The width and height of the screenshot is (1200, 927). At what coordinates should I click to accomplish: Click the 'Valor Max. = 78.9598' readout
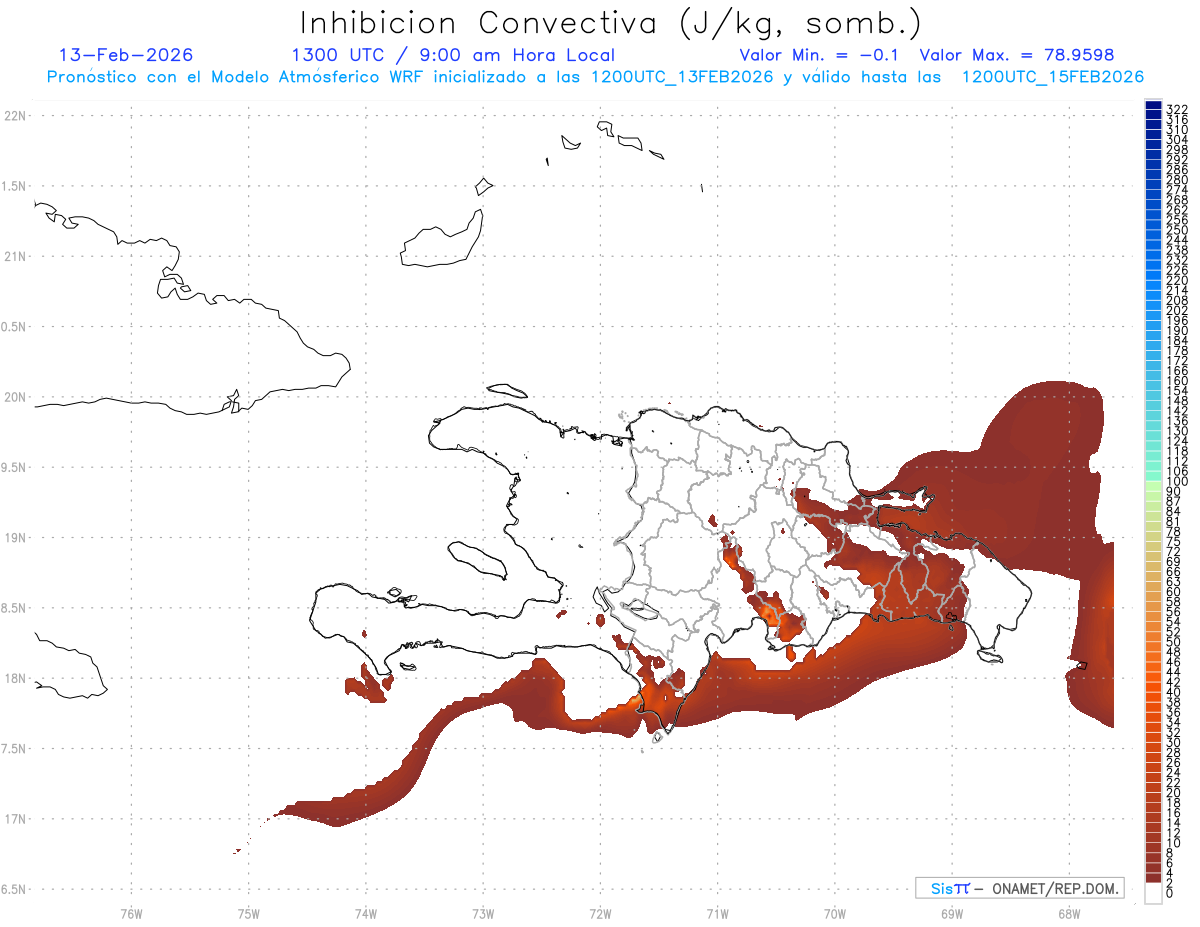click(1016, 55)
